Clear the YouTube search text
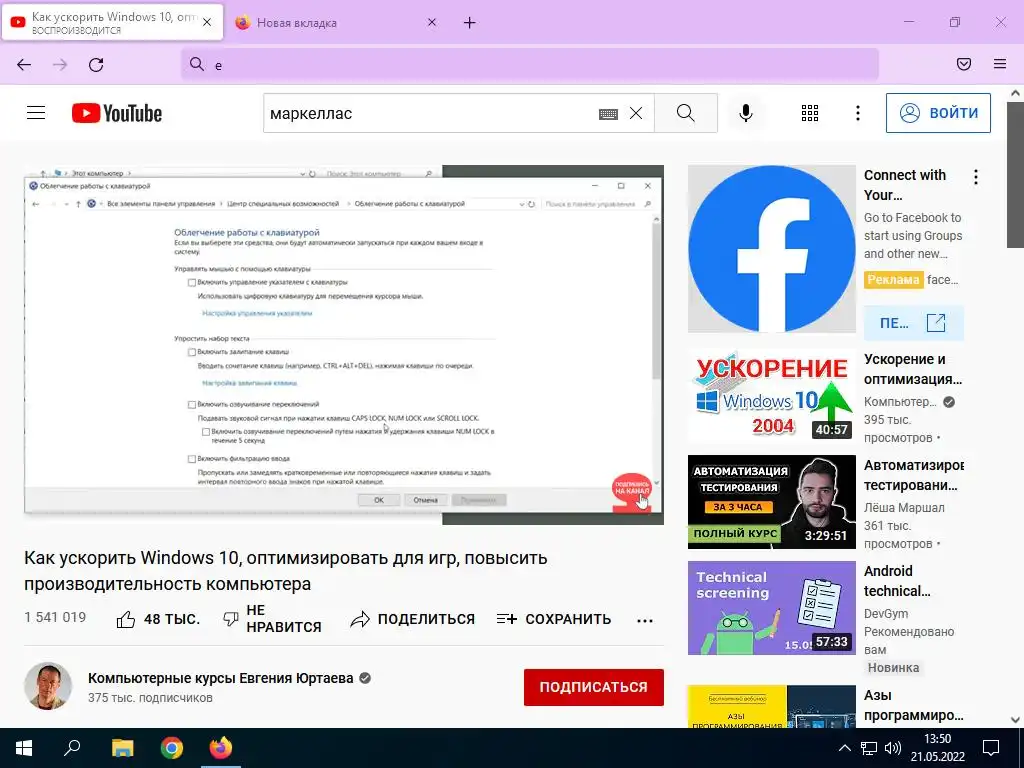The height and width of the screenshot is (768, 1024). point(635,113)
